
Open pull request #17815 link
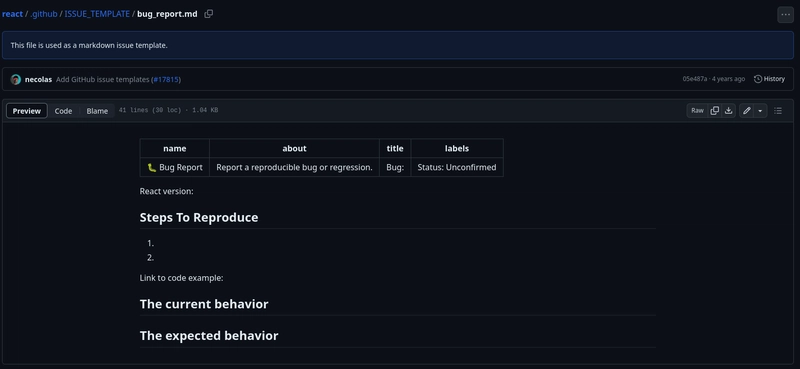[x=166, y=80]
